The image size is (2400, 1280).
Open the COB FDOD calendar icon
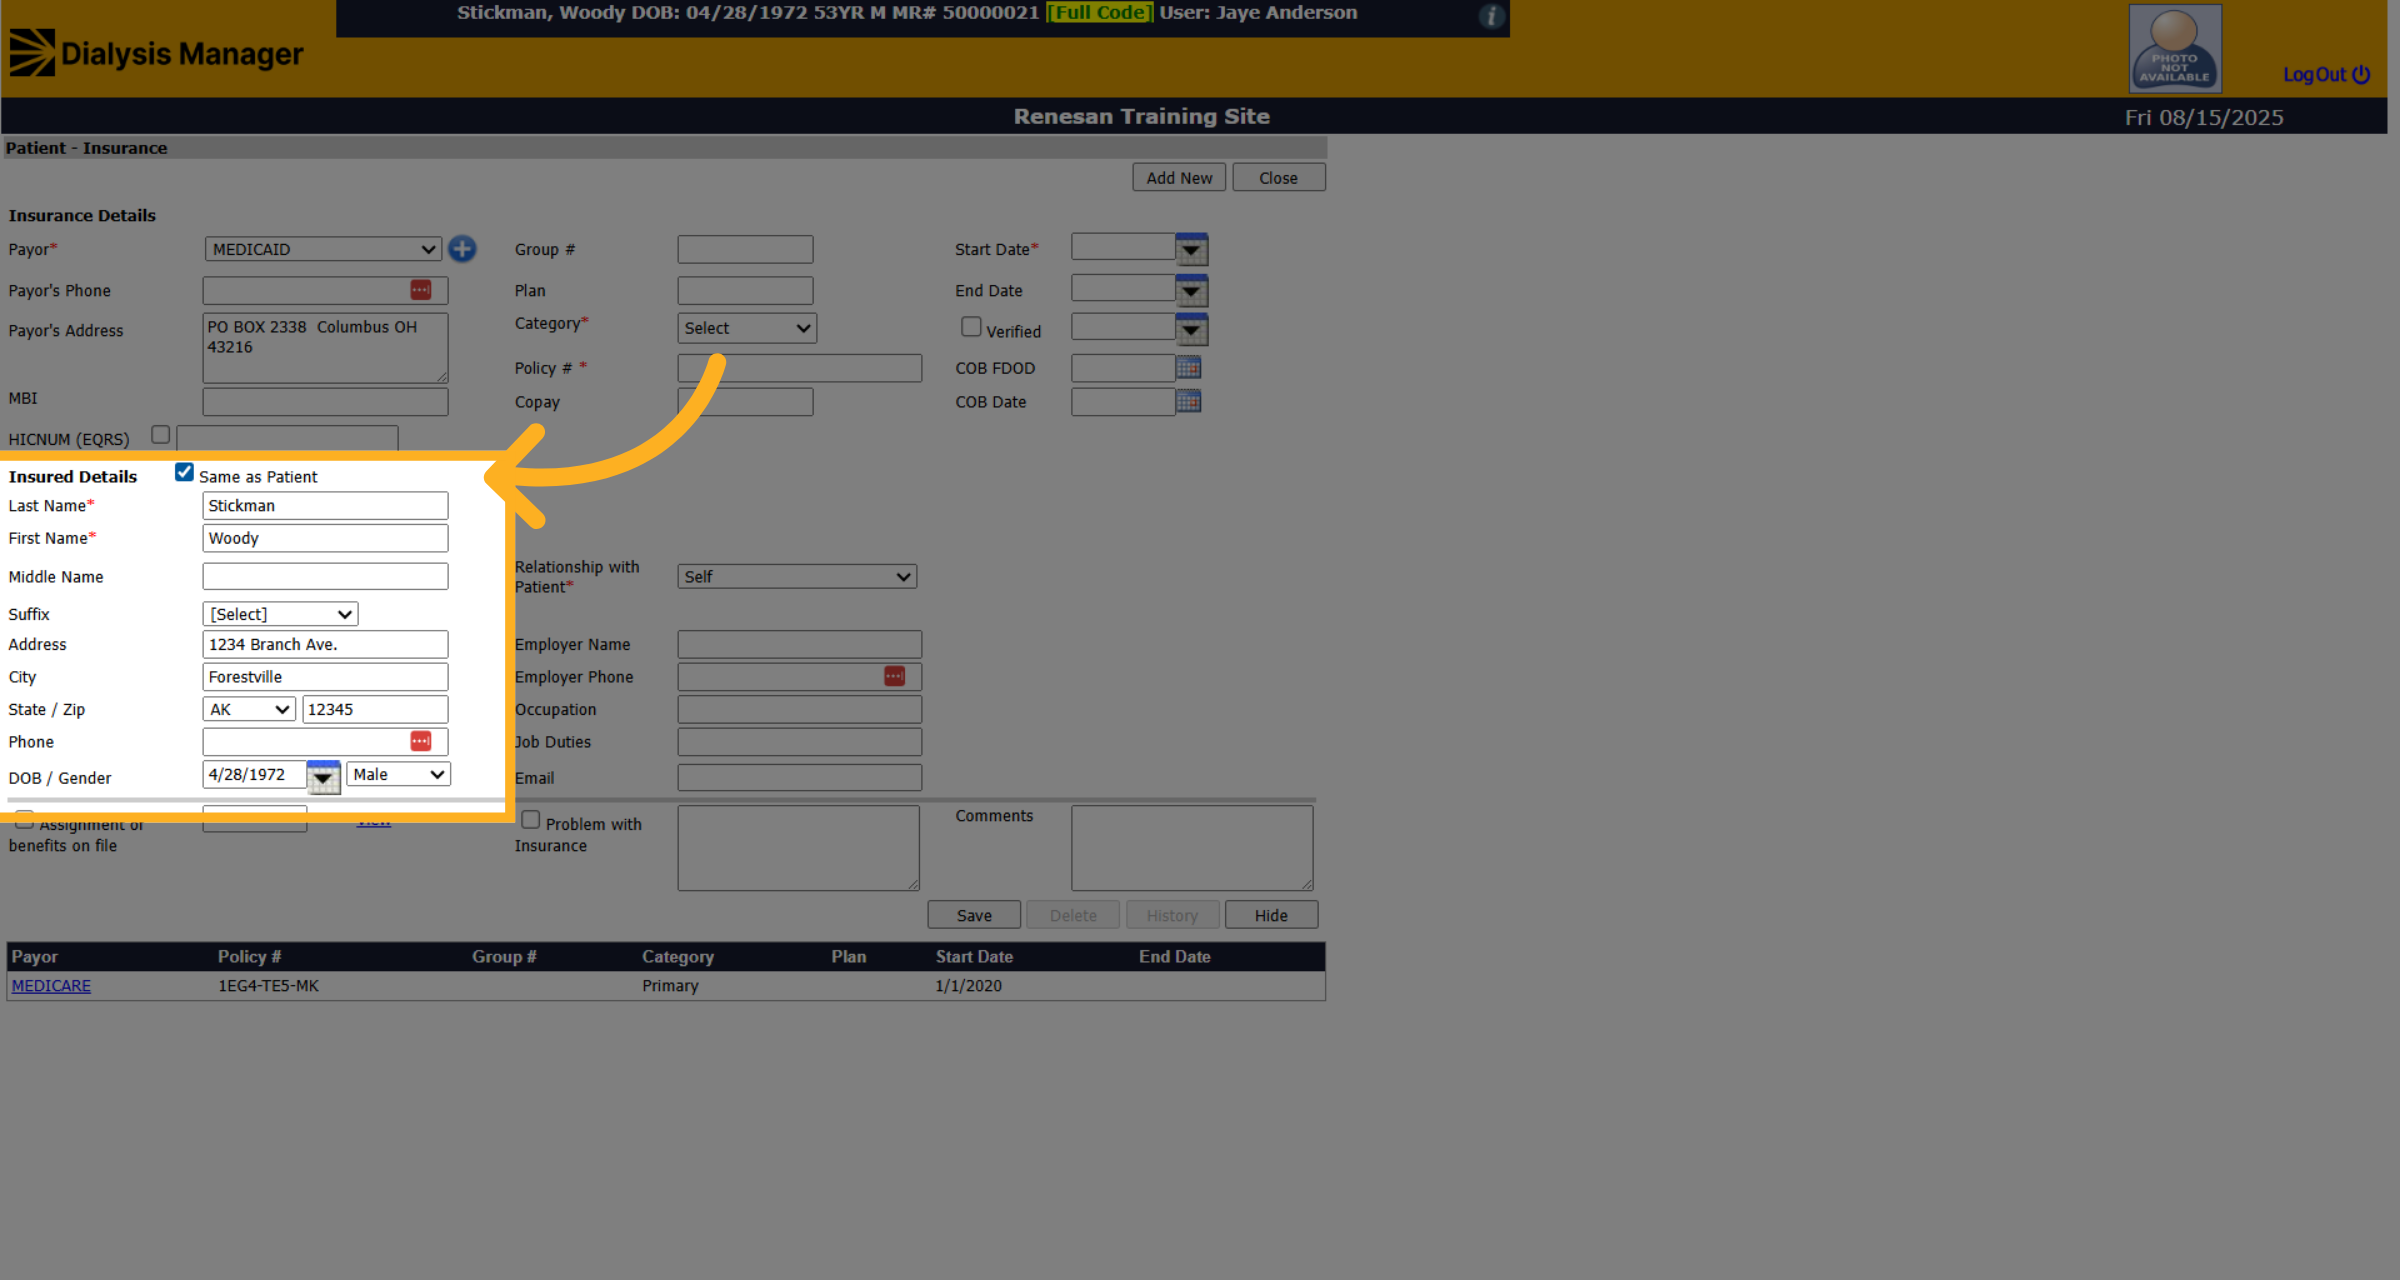[1188, 367]
